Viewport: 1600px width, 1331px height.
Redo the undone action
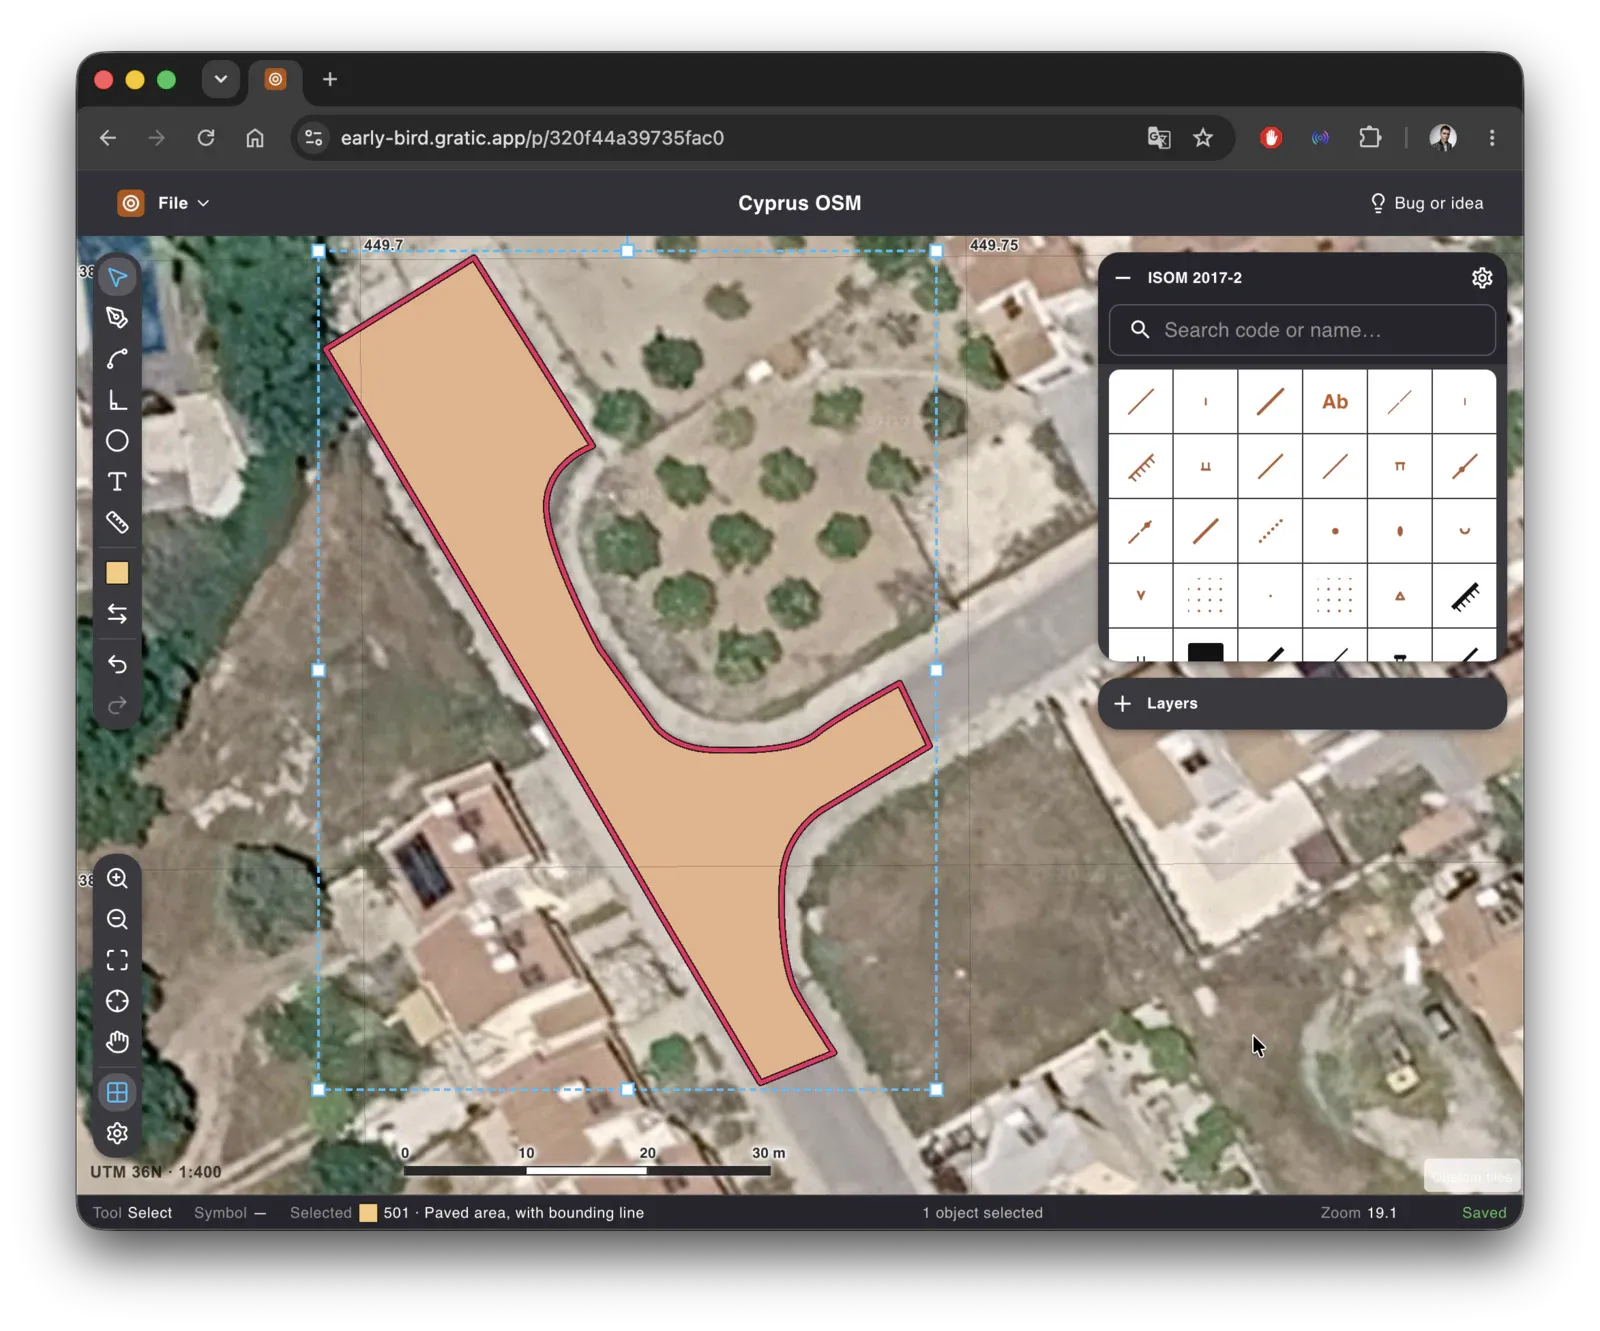pos(117,705)
